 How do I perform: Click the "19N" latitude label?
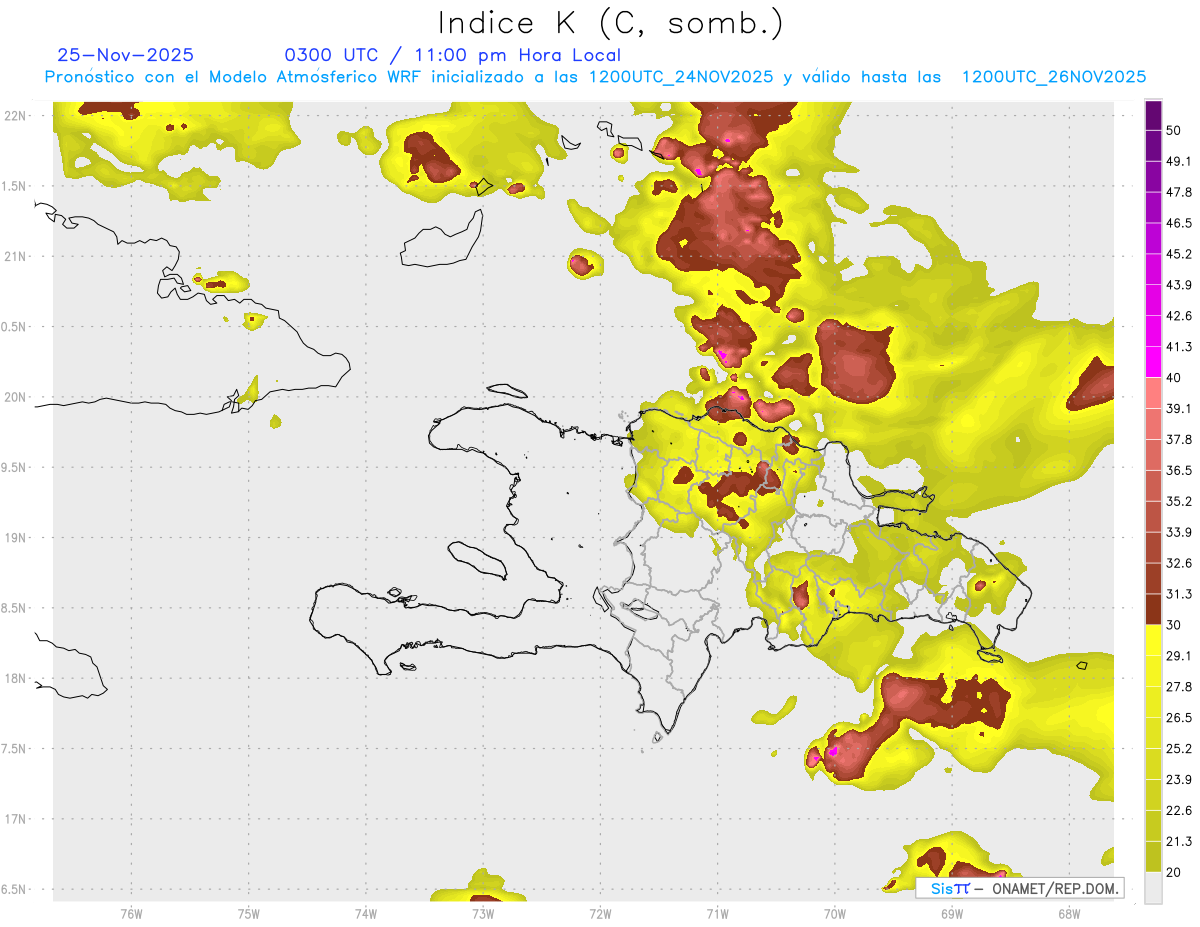pos(15,537)
